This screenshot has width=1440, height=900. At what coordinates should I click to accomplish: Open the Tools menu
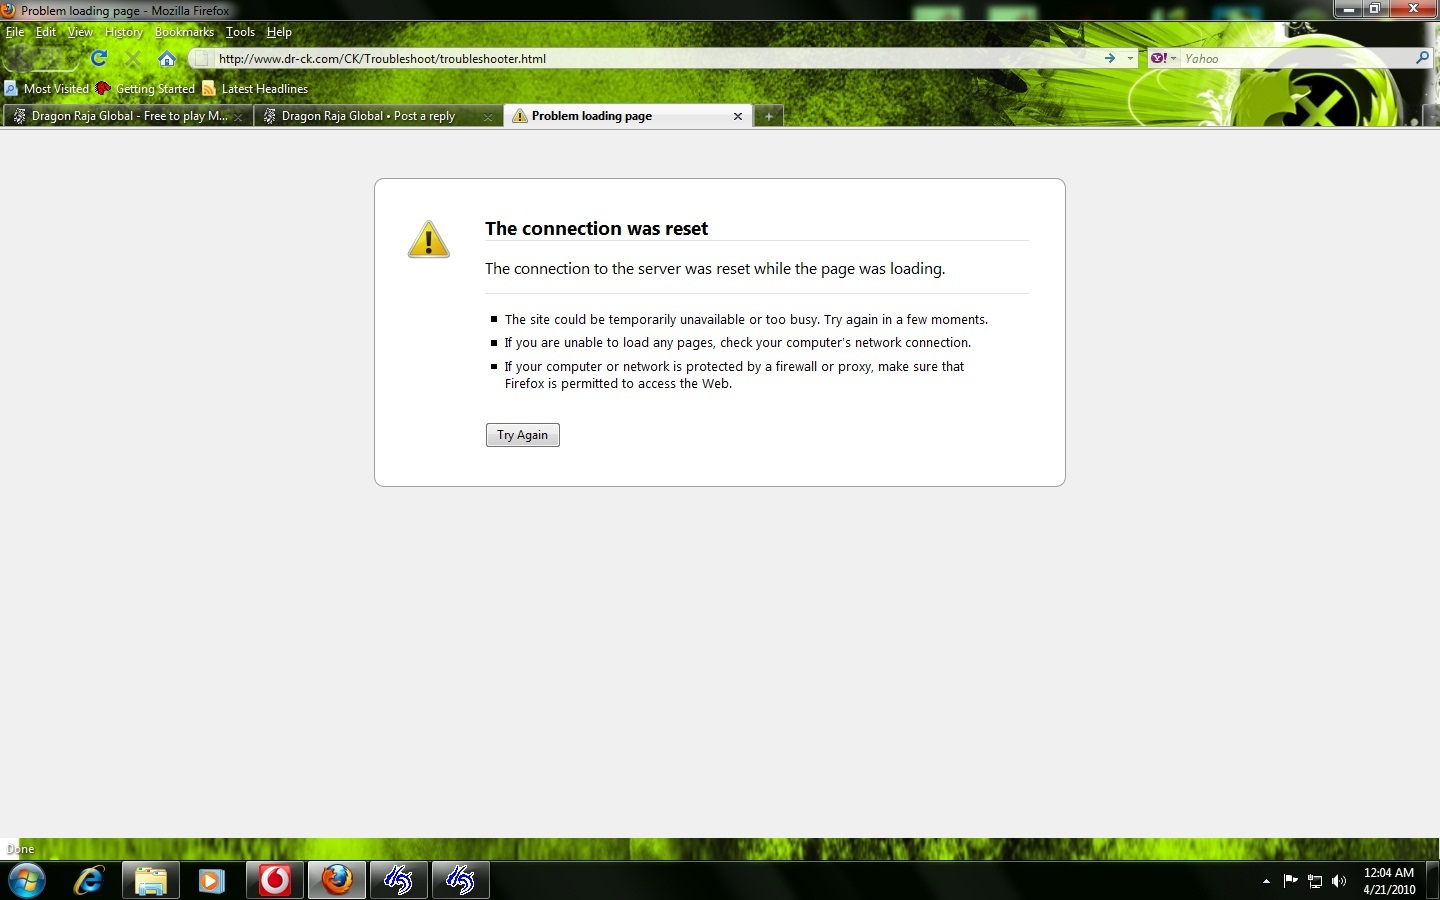tap(240, 32)
